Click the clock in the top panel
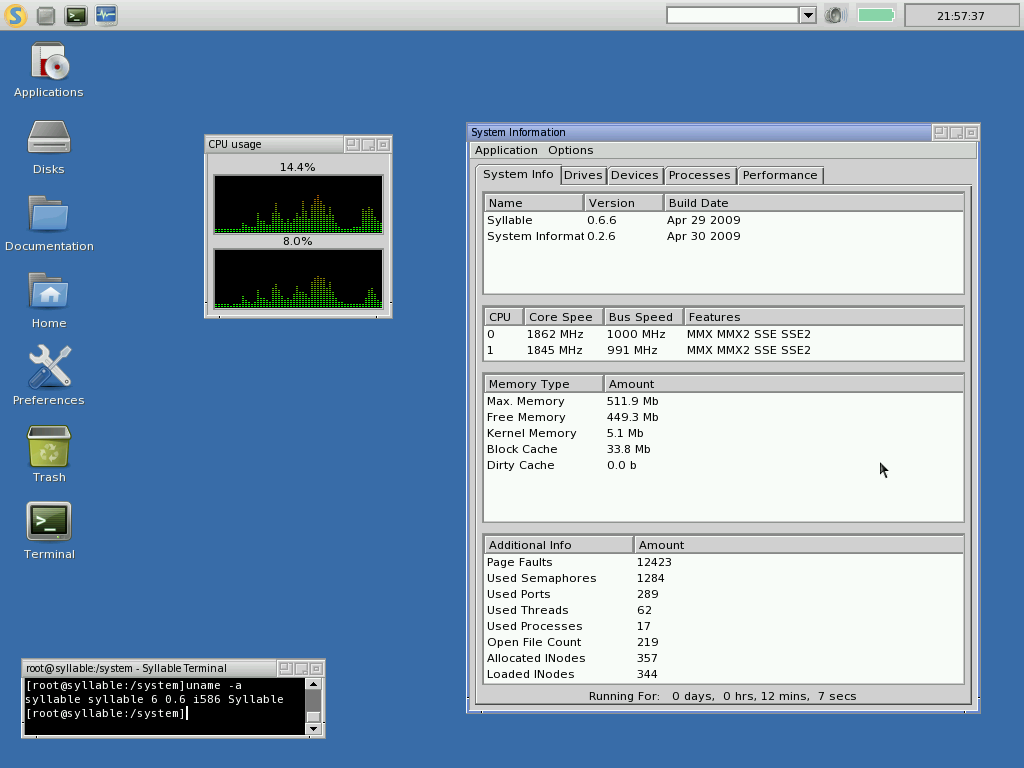This screenshot has height=768, width=1024. (960, 16)
